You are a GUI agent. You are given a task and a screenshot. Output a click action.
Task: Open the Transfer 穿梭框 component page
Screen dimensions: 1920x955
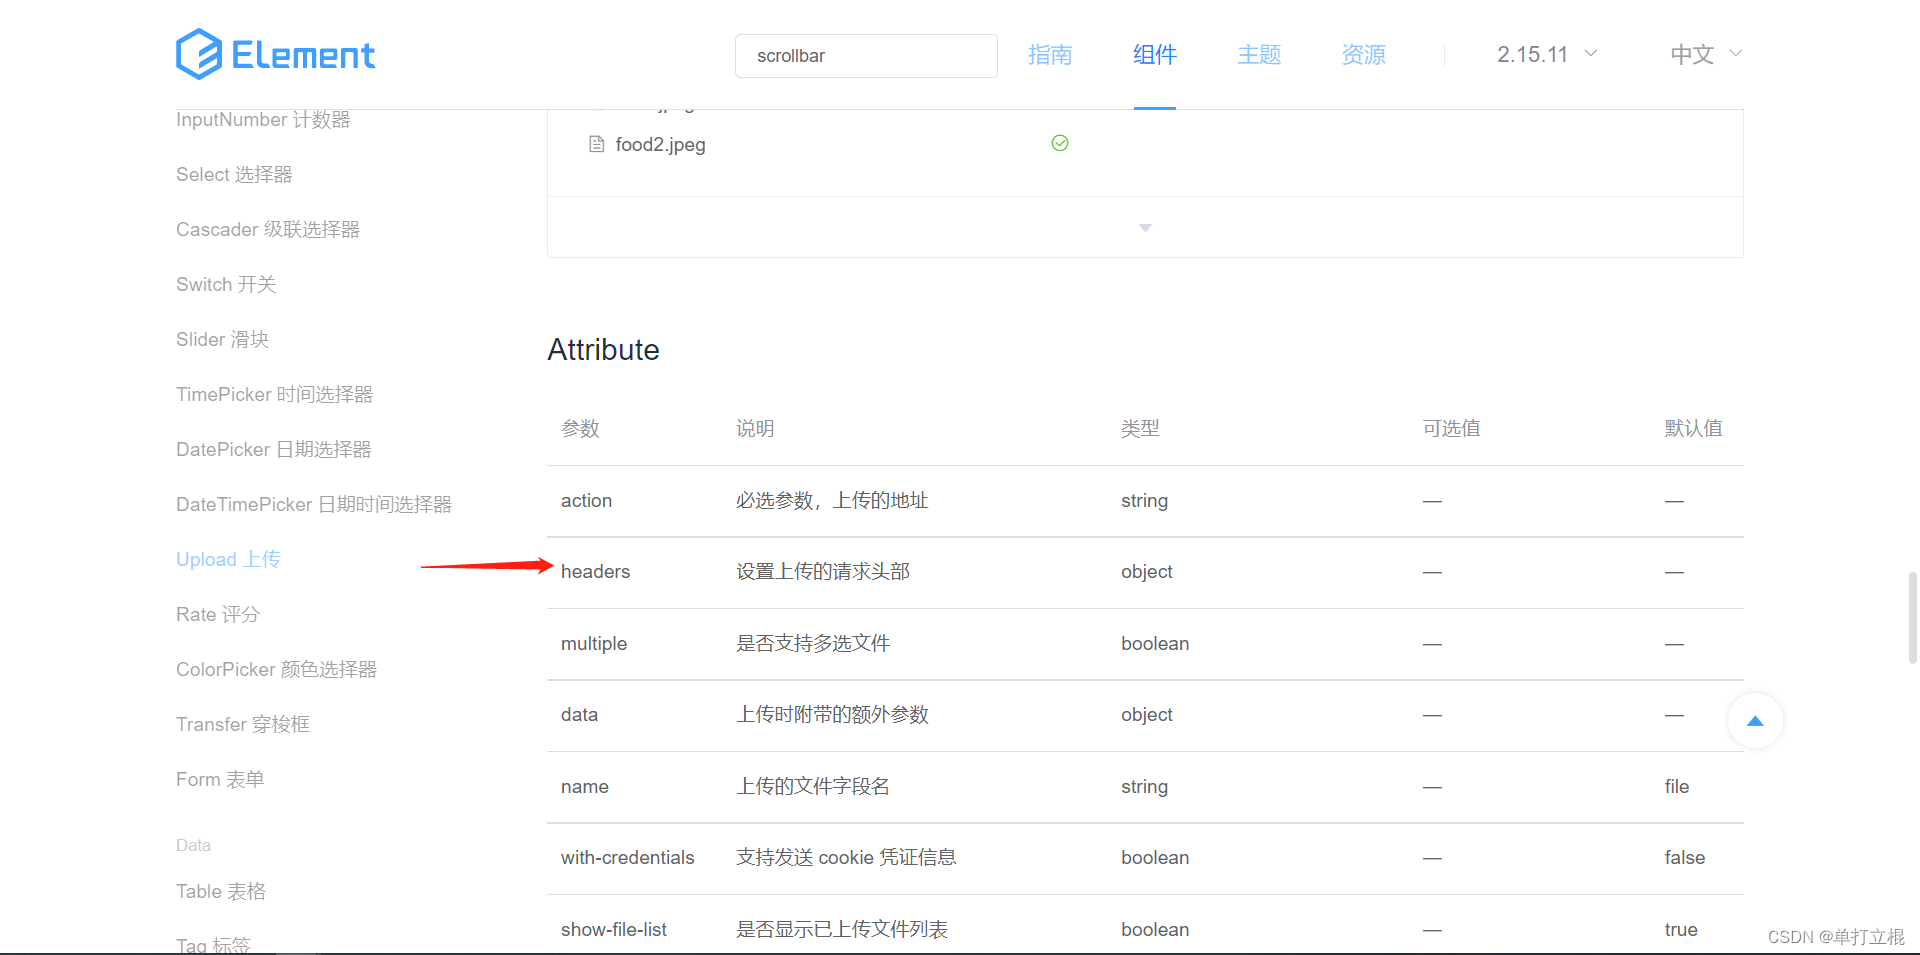pyautogui.click(x=243, y=724)
